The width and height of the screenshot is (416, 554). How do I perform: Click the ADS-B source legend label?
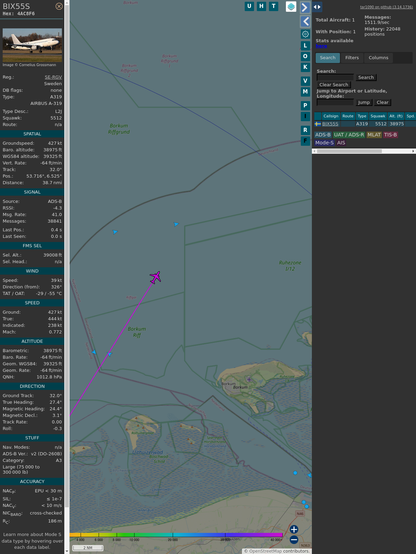[x=323, y=135]
